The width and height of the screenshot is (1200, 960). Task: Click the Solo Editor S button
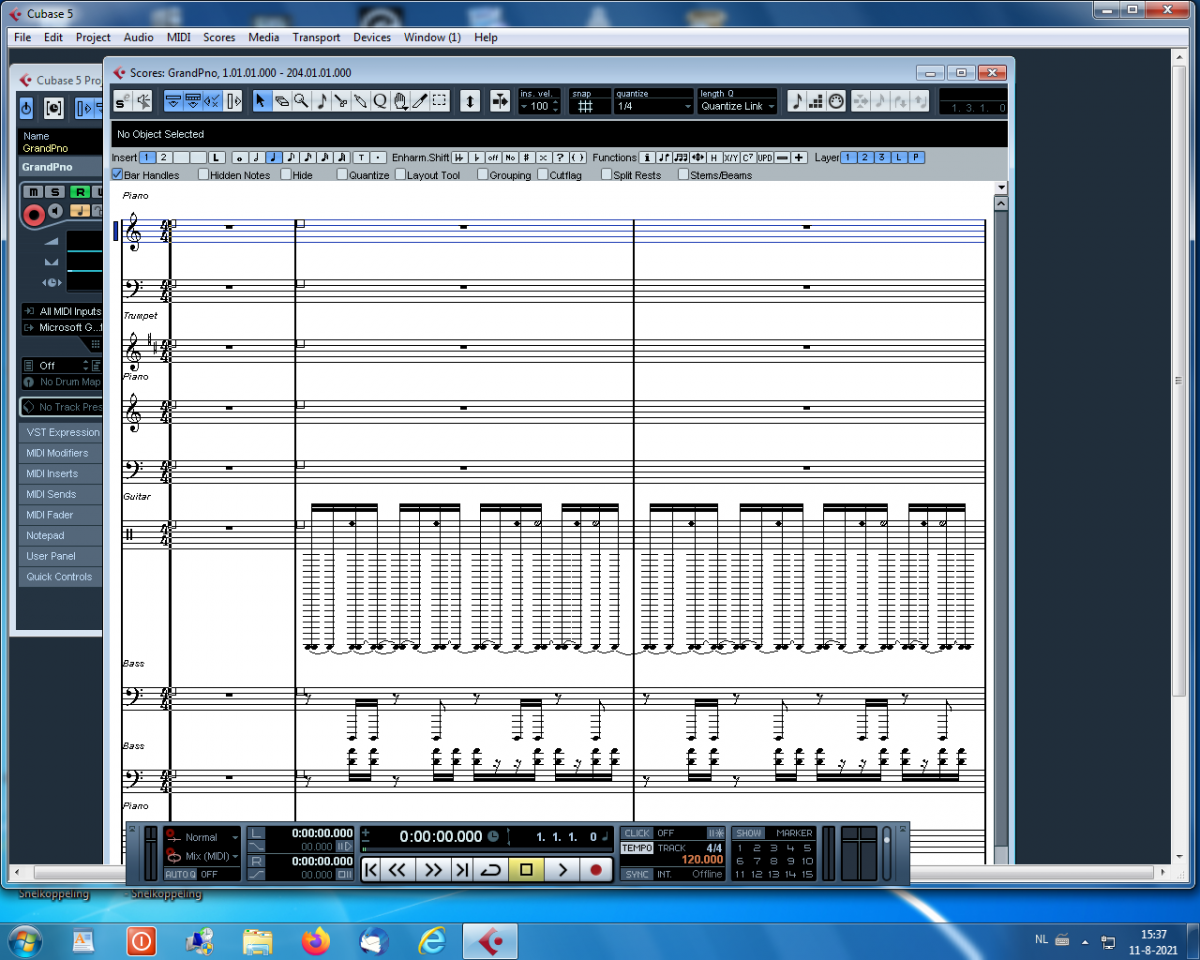(x=122, y=101)
